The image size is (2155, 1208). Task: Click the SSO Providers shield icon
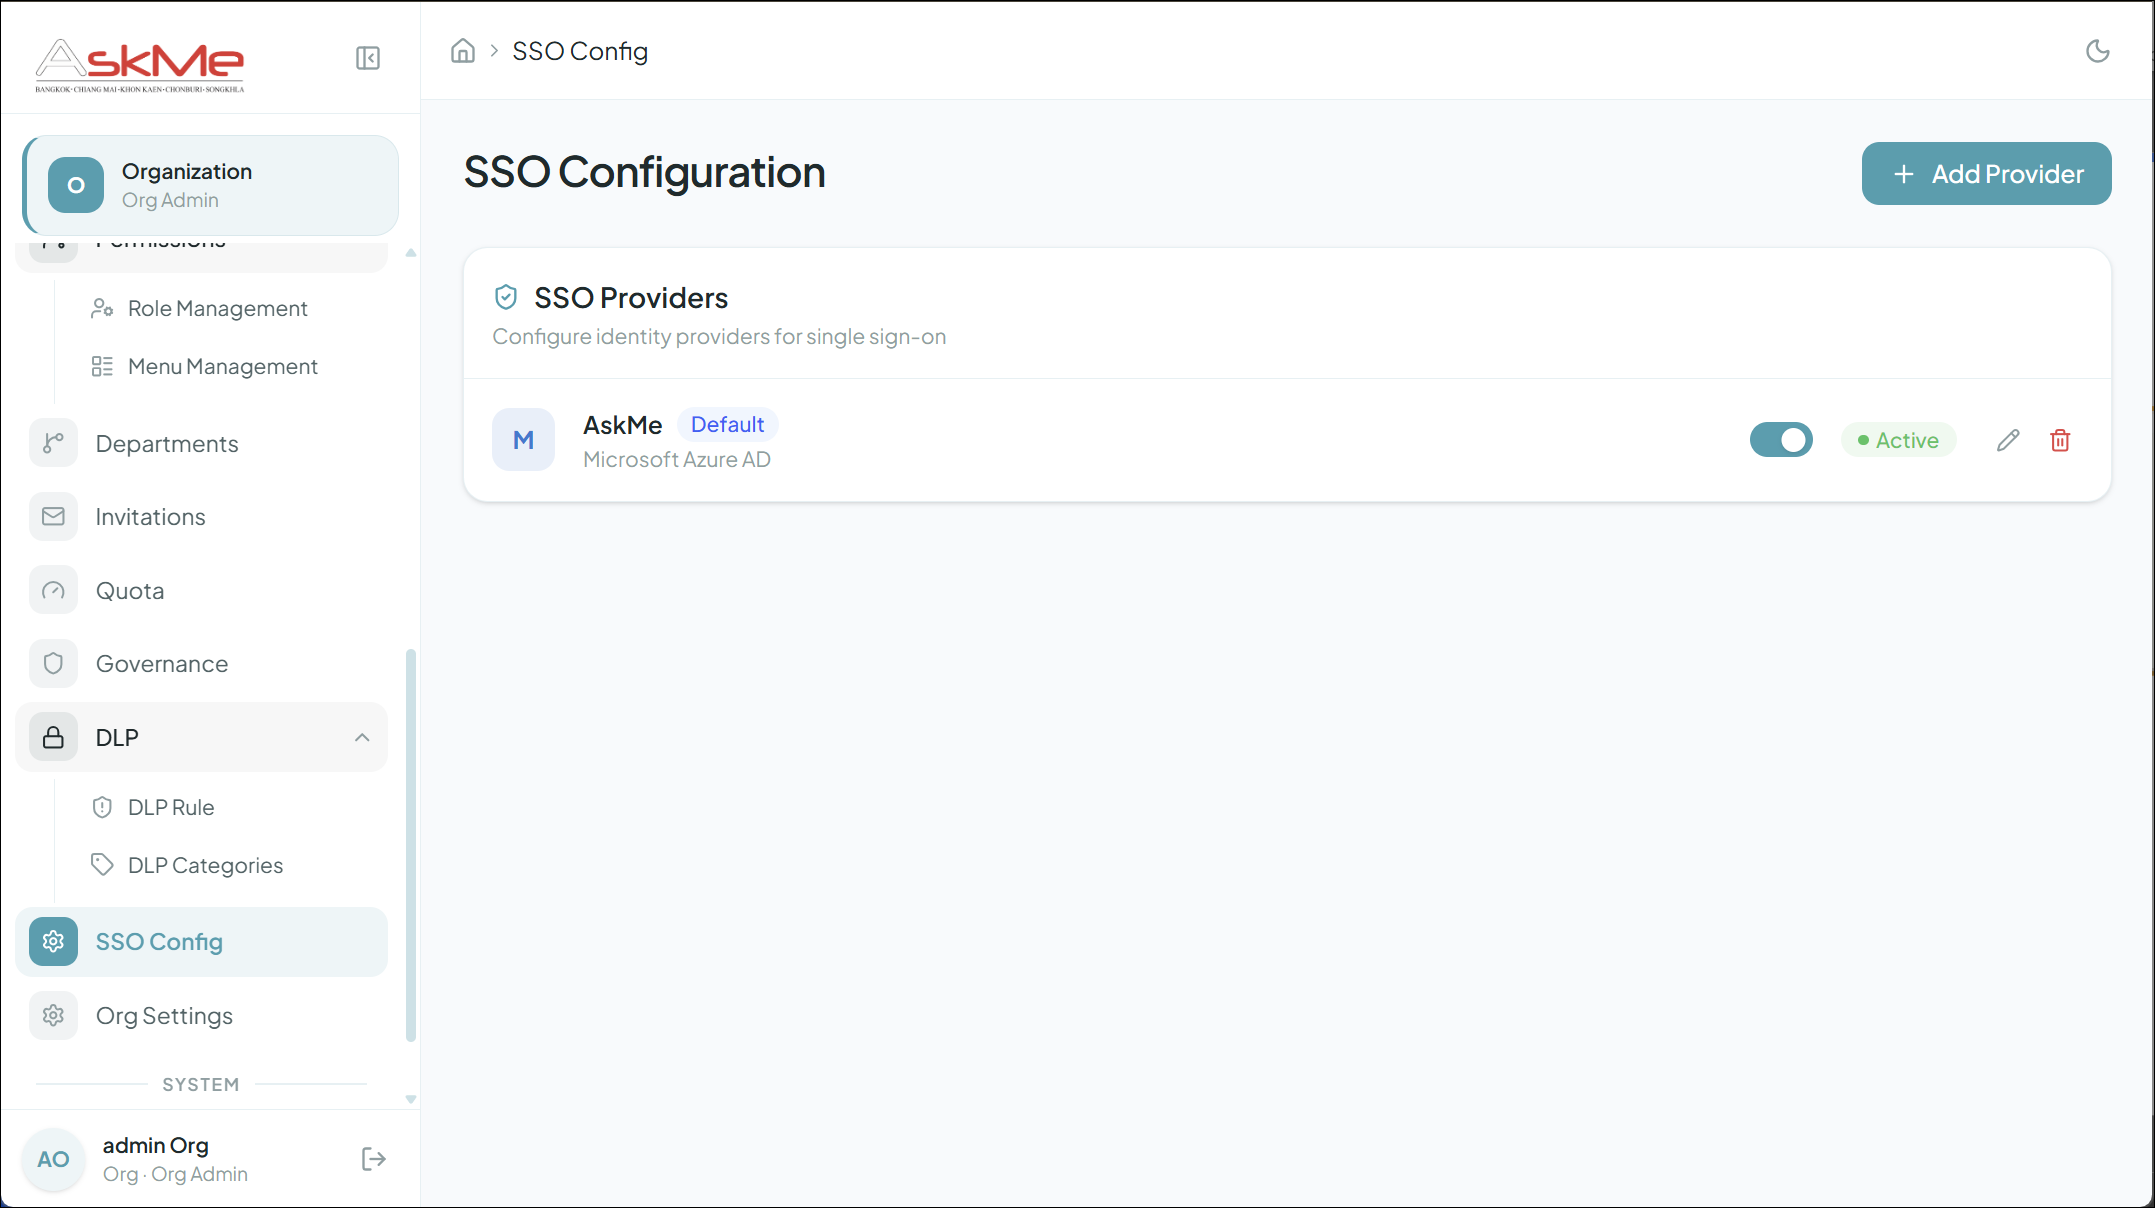[x=506, y=297]
